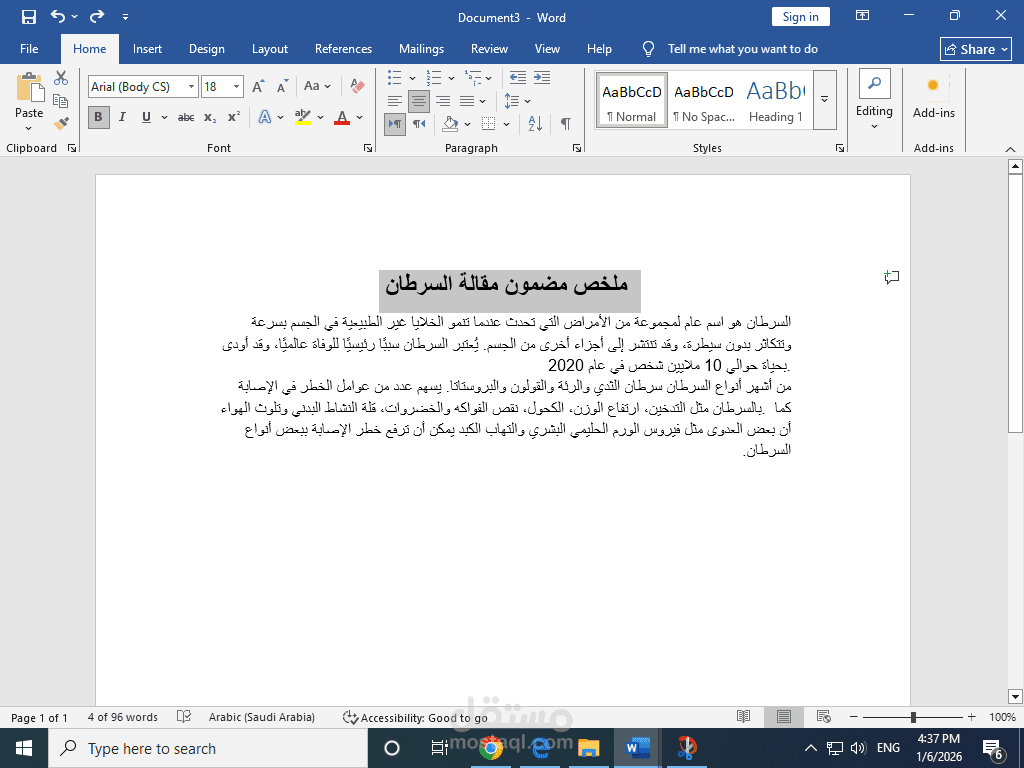Click the Sort icon in Paragraph group

pyautogui.click(x=537, y=122)
